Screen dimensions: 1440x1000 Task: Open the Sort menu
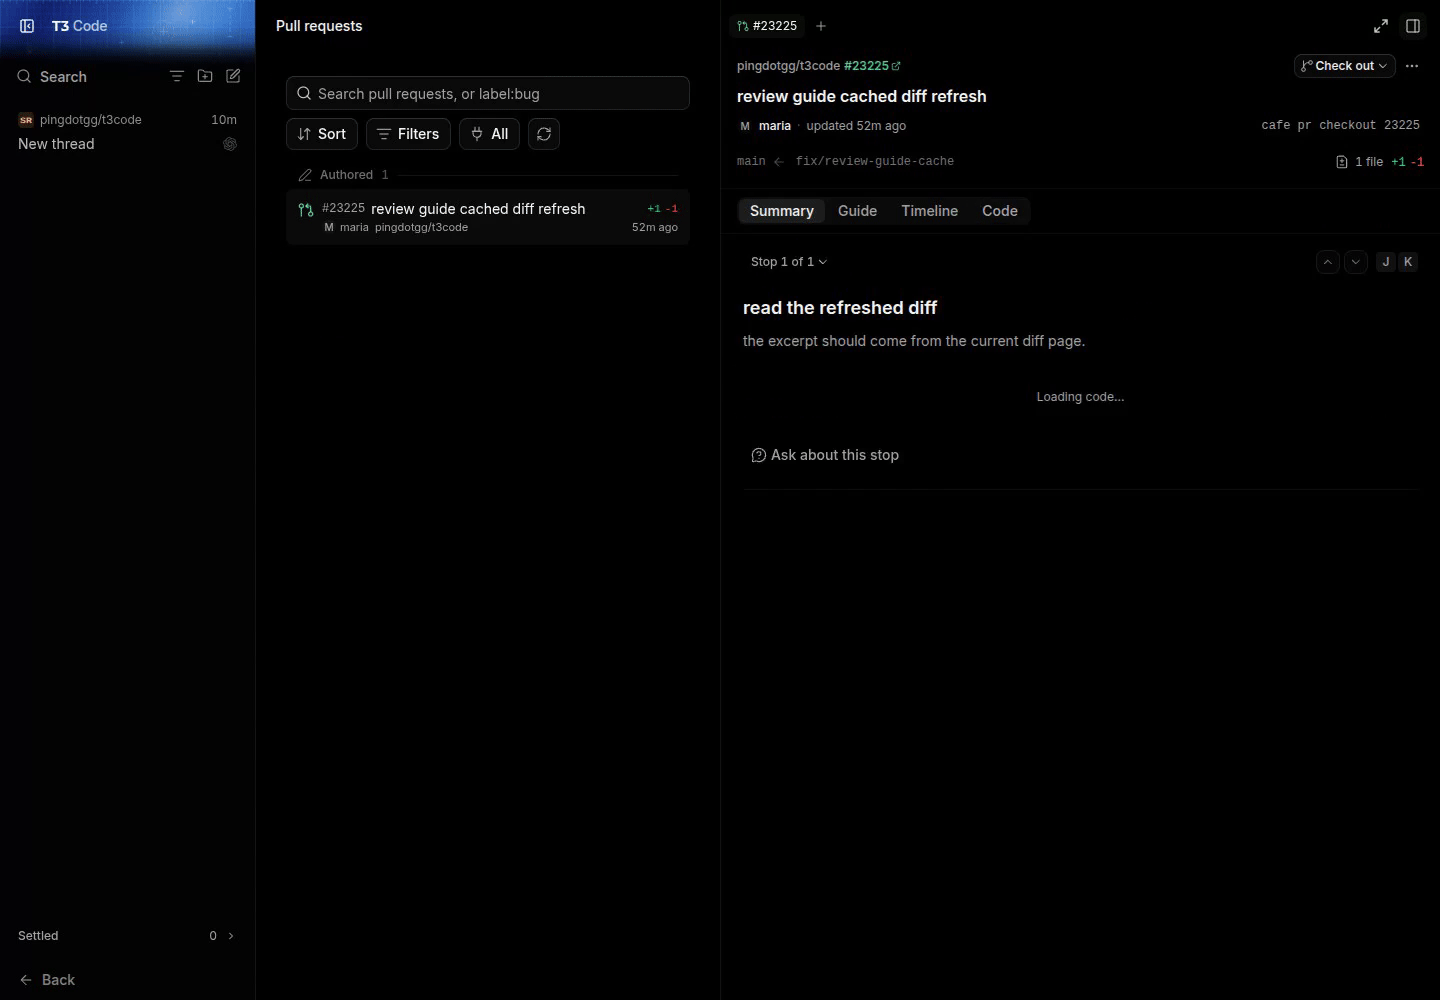(x=322, y=134)
